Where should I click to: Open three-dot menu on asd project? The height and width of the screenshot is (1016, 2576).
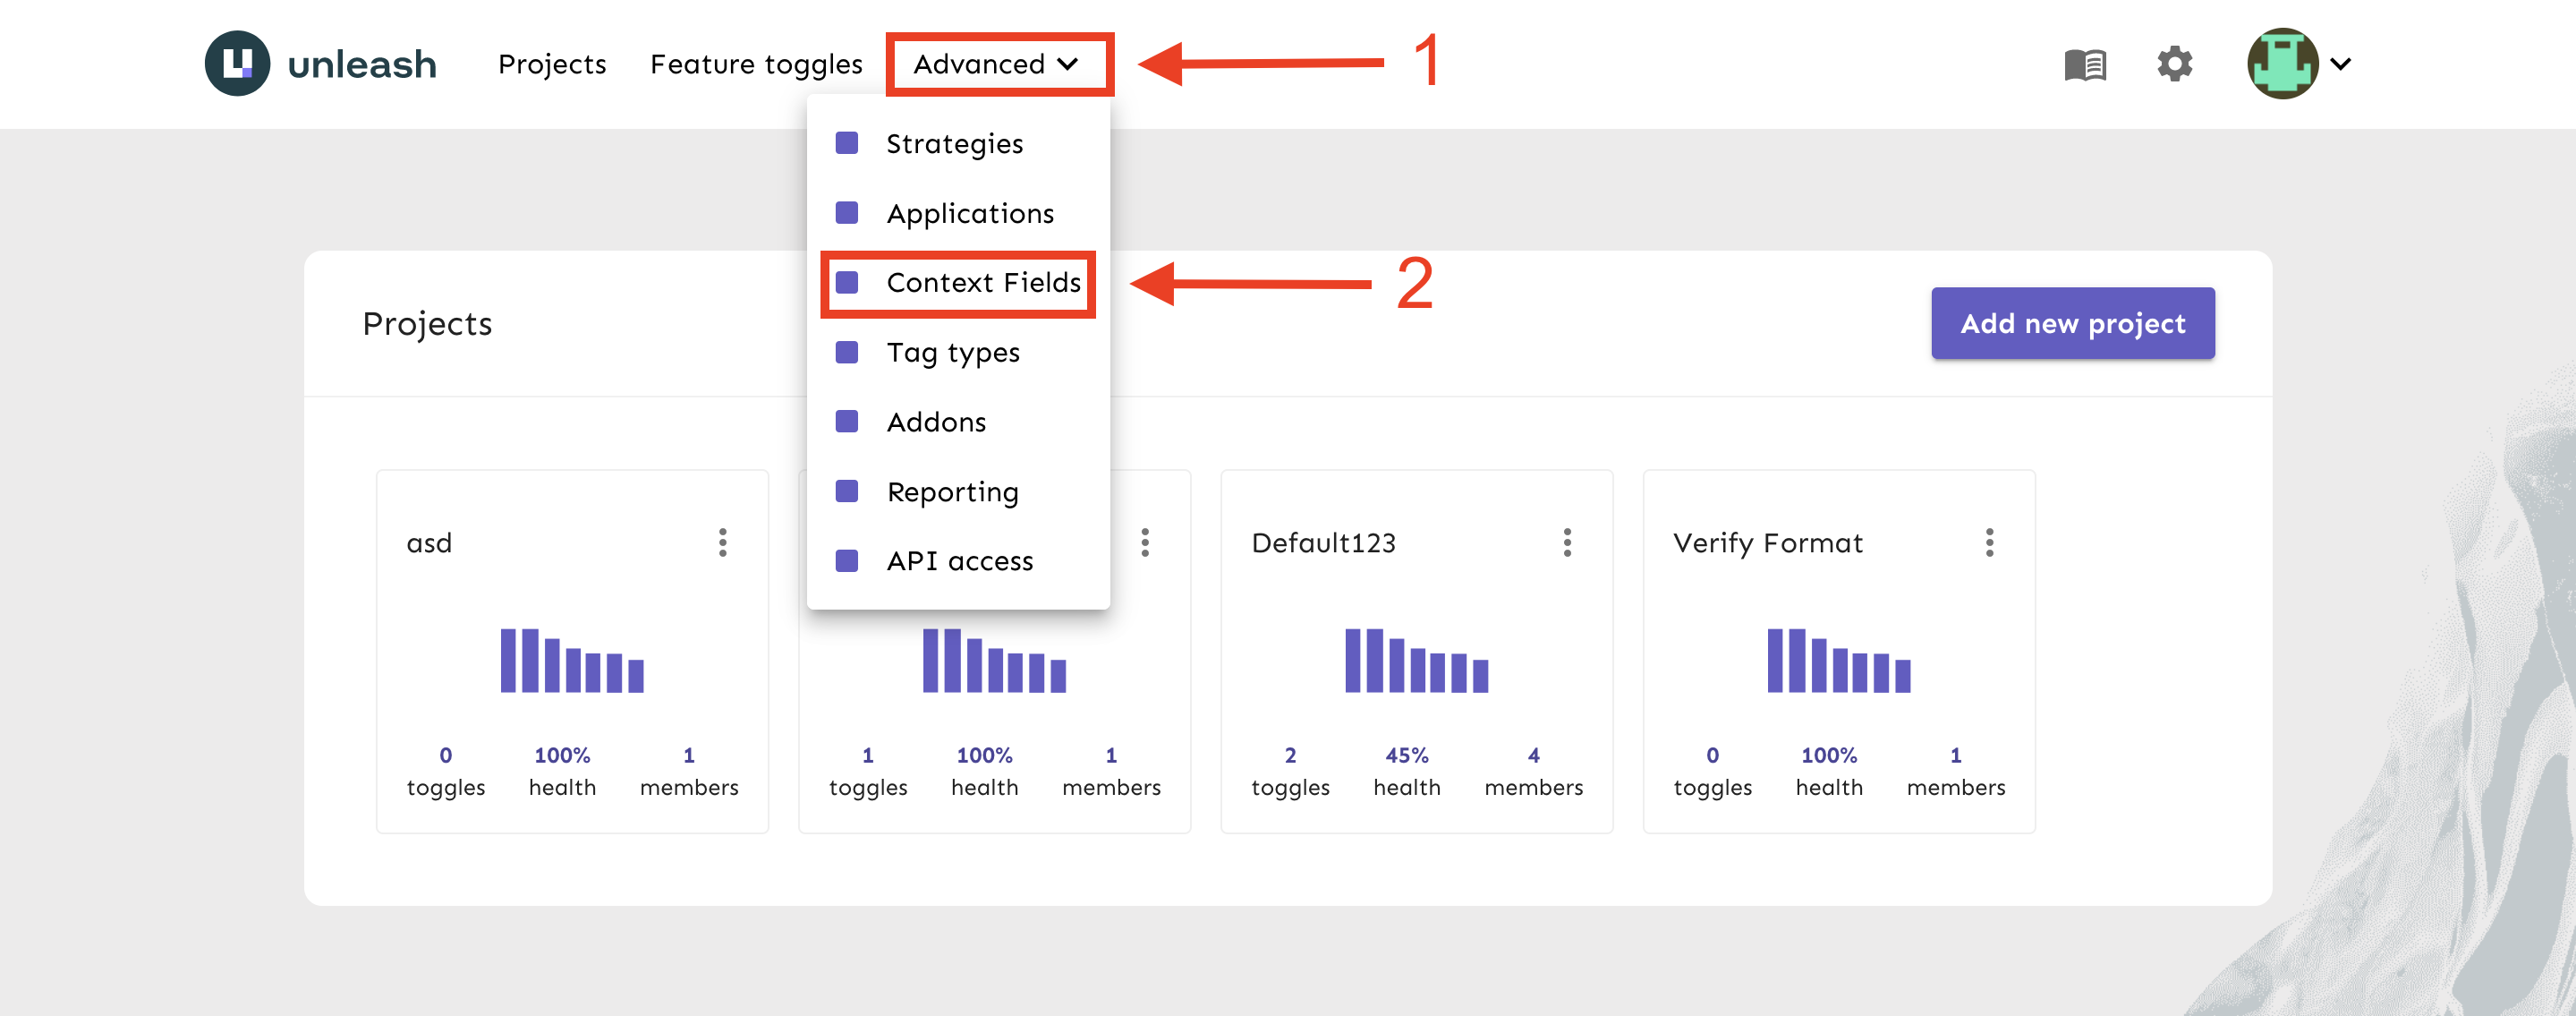pos(722,543)
